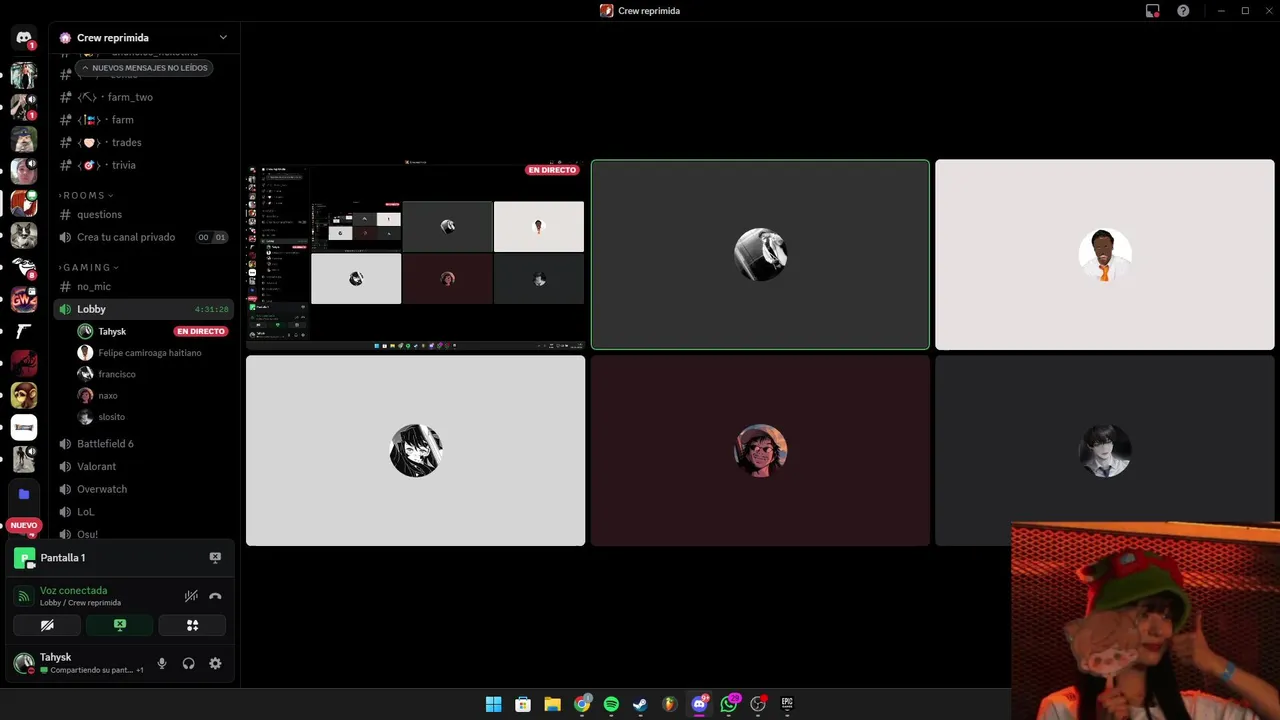Select user Tahysk in Lobby list

pyautogui.click(x=112, y=331)
